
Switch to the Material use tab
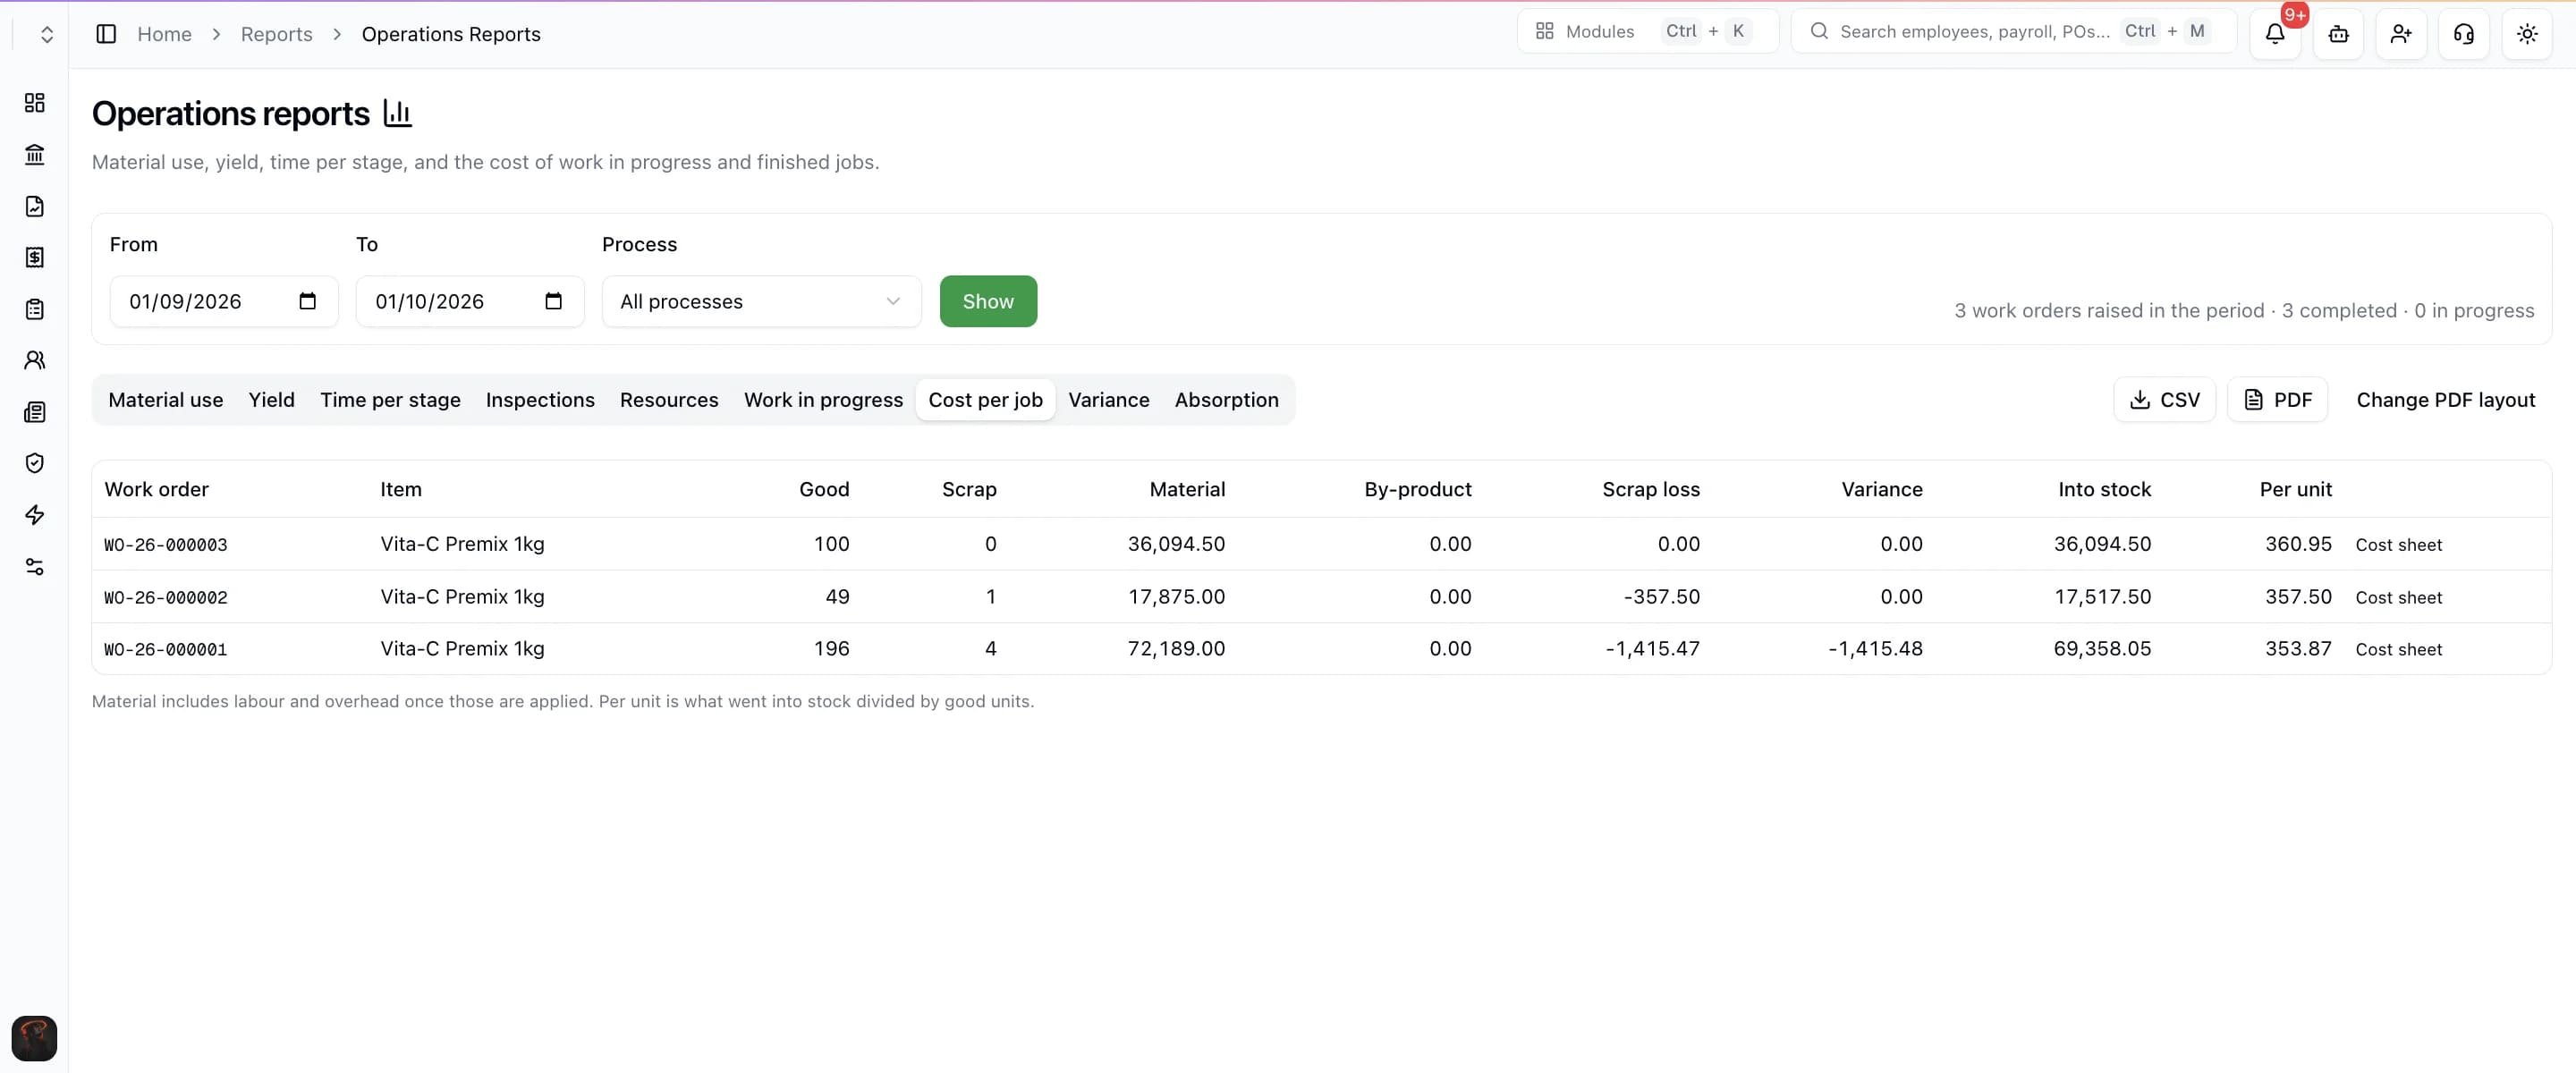pos(165,400)
